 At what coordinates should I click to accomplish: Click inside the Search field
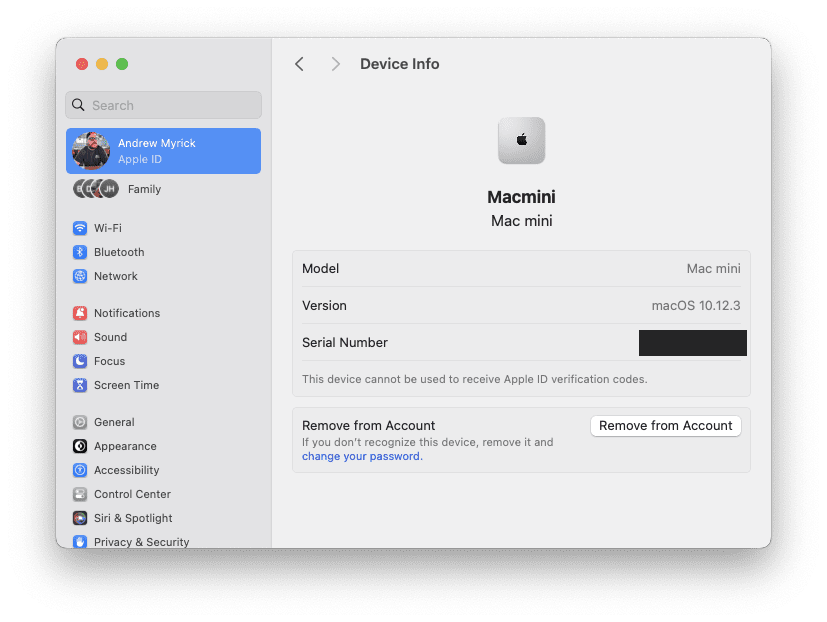point(164,105)
